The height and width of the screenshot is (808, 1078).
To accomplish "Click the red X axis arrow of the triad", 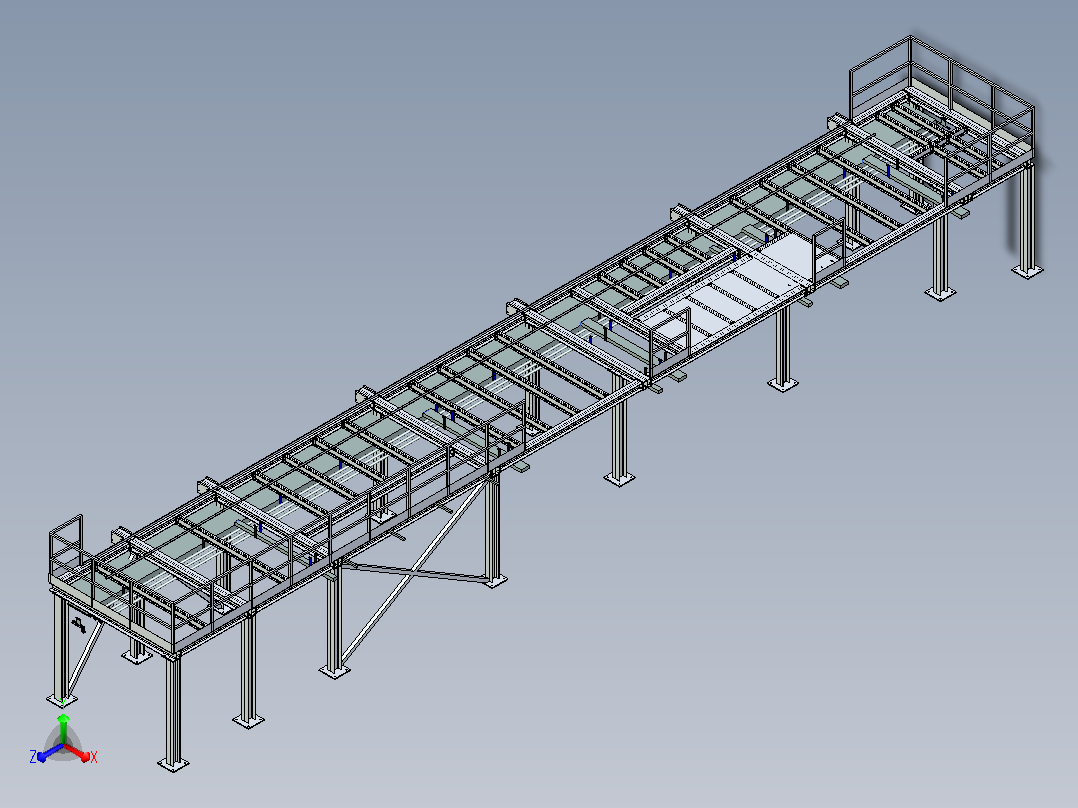I will (78, 752).
